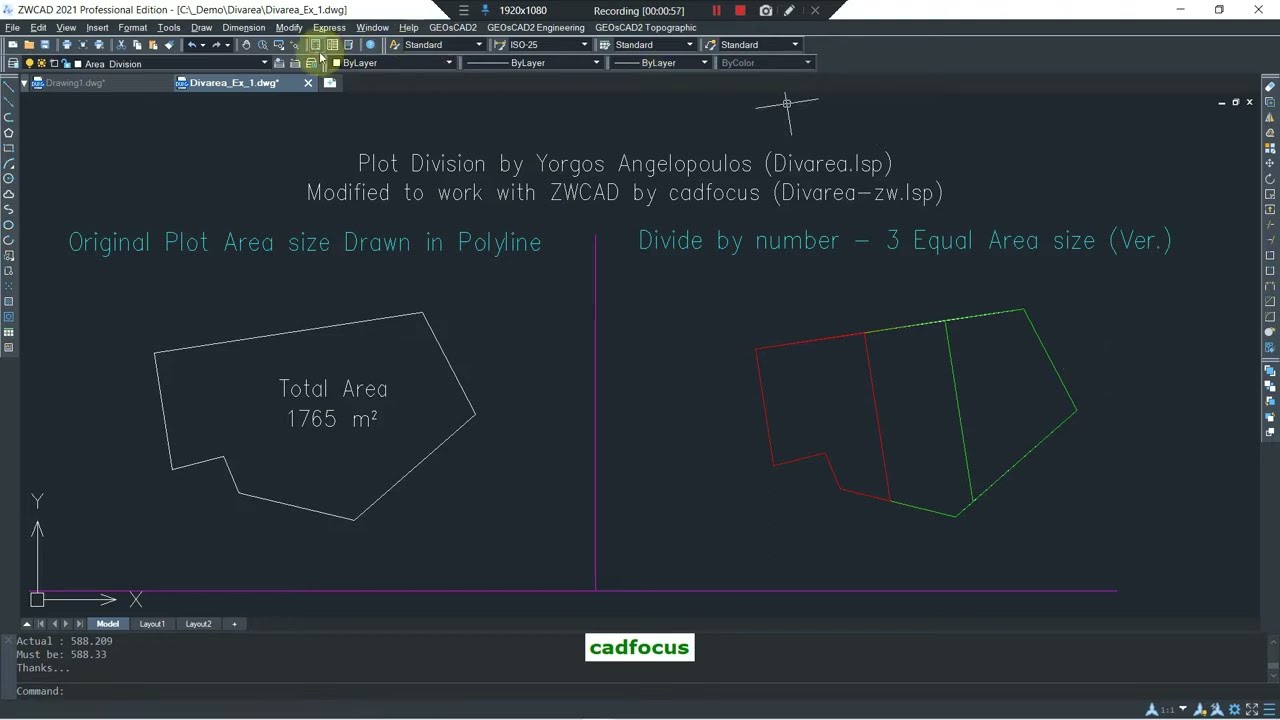This screenshot has width=1280, height=720.
Task: Click the Match Properties brush icon
Action: click(169, 44)
